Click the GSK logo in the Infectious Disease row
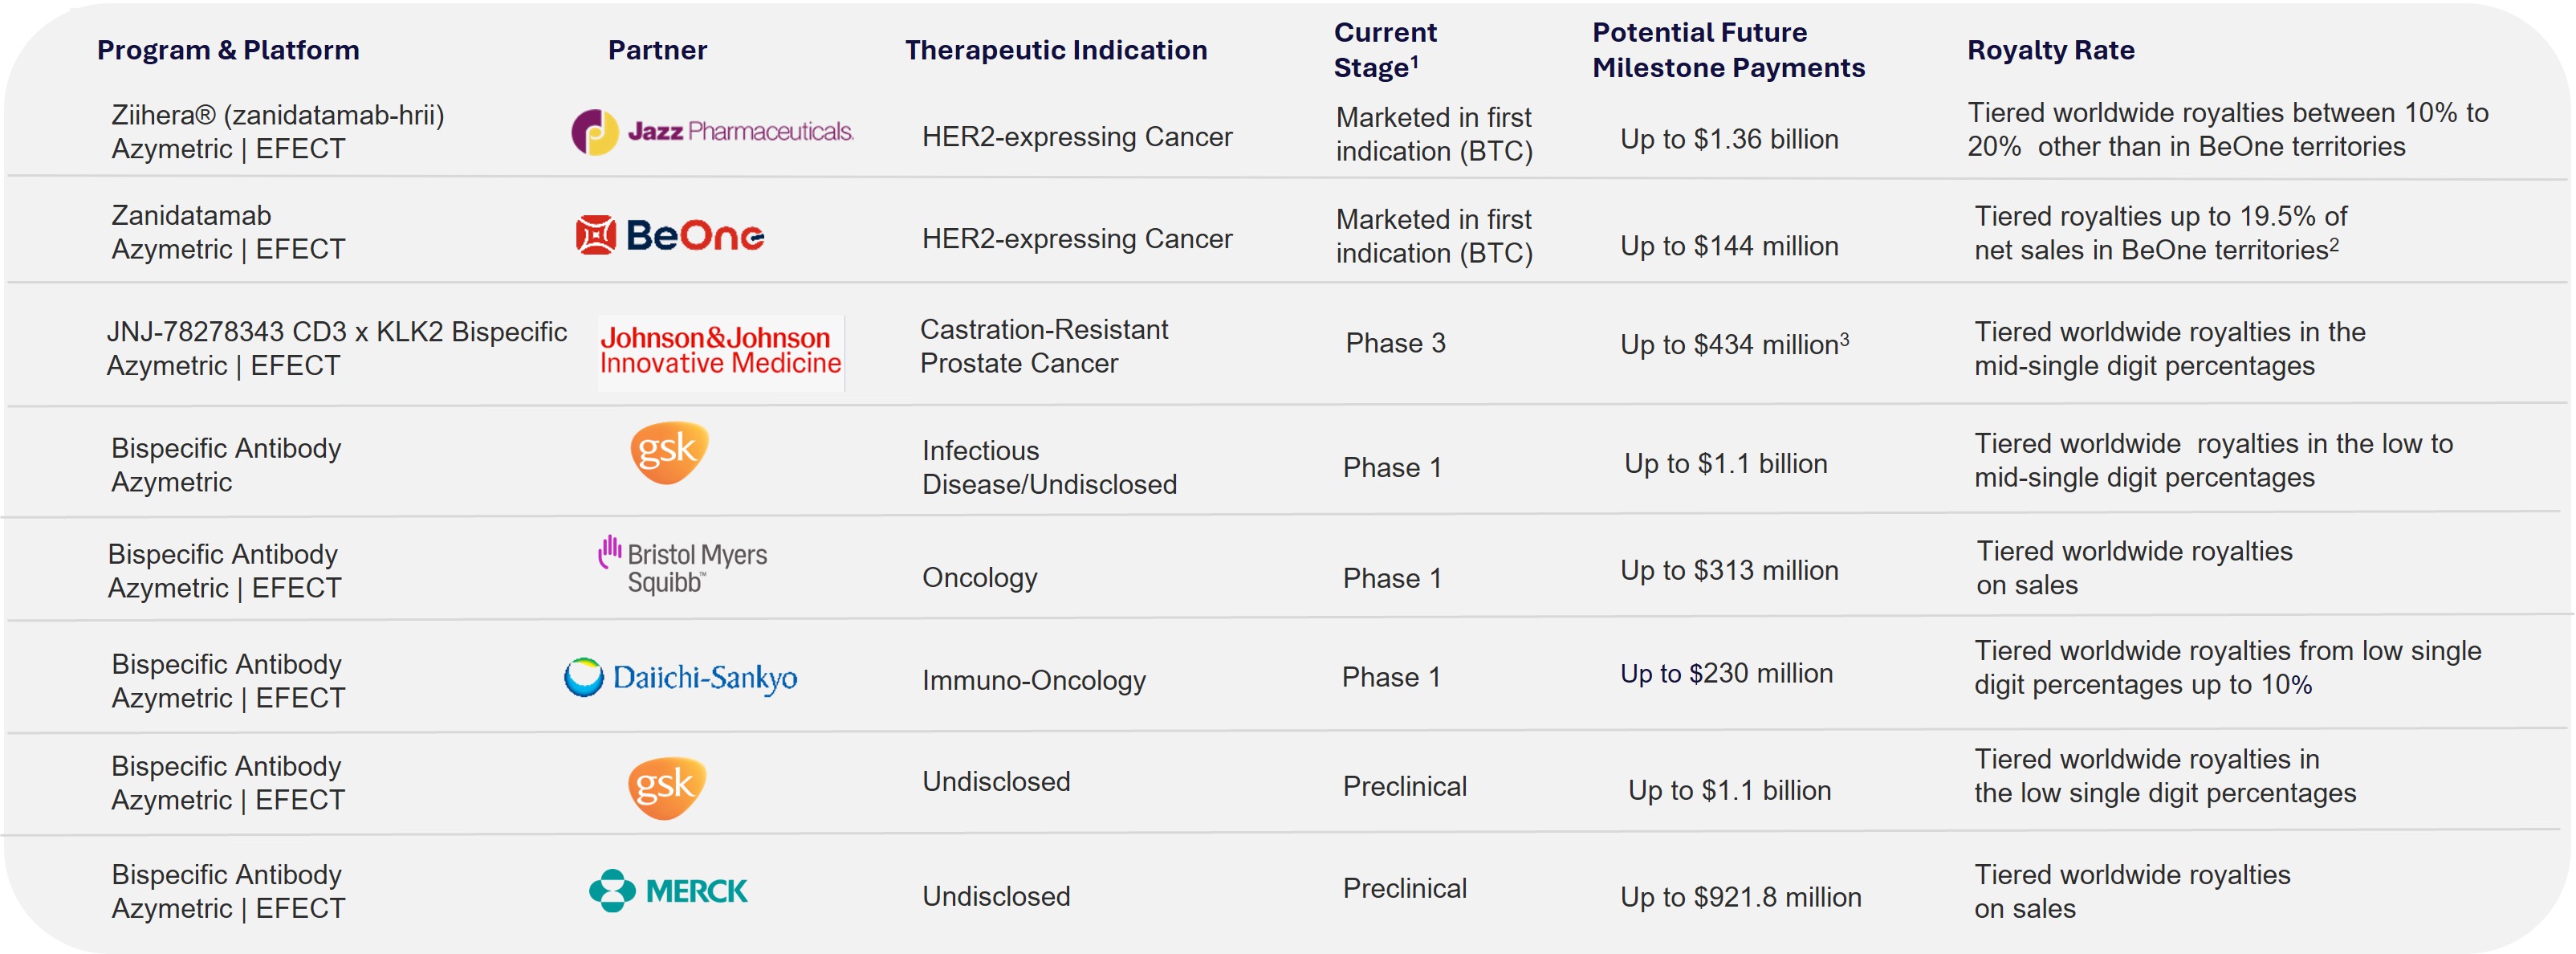The image size is (2576, 954). [669, 452]
